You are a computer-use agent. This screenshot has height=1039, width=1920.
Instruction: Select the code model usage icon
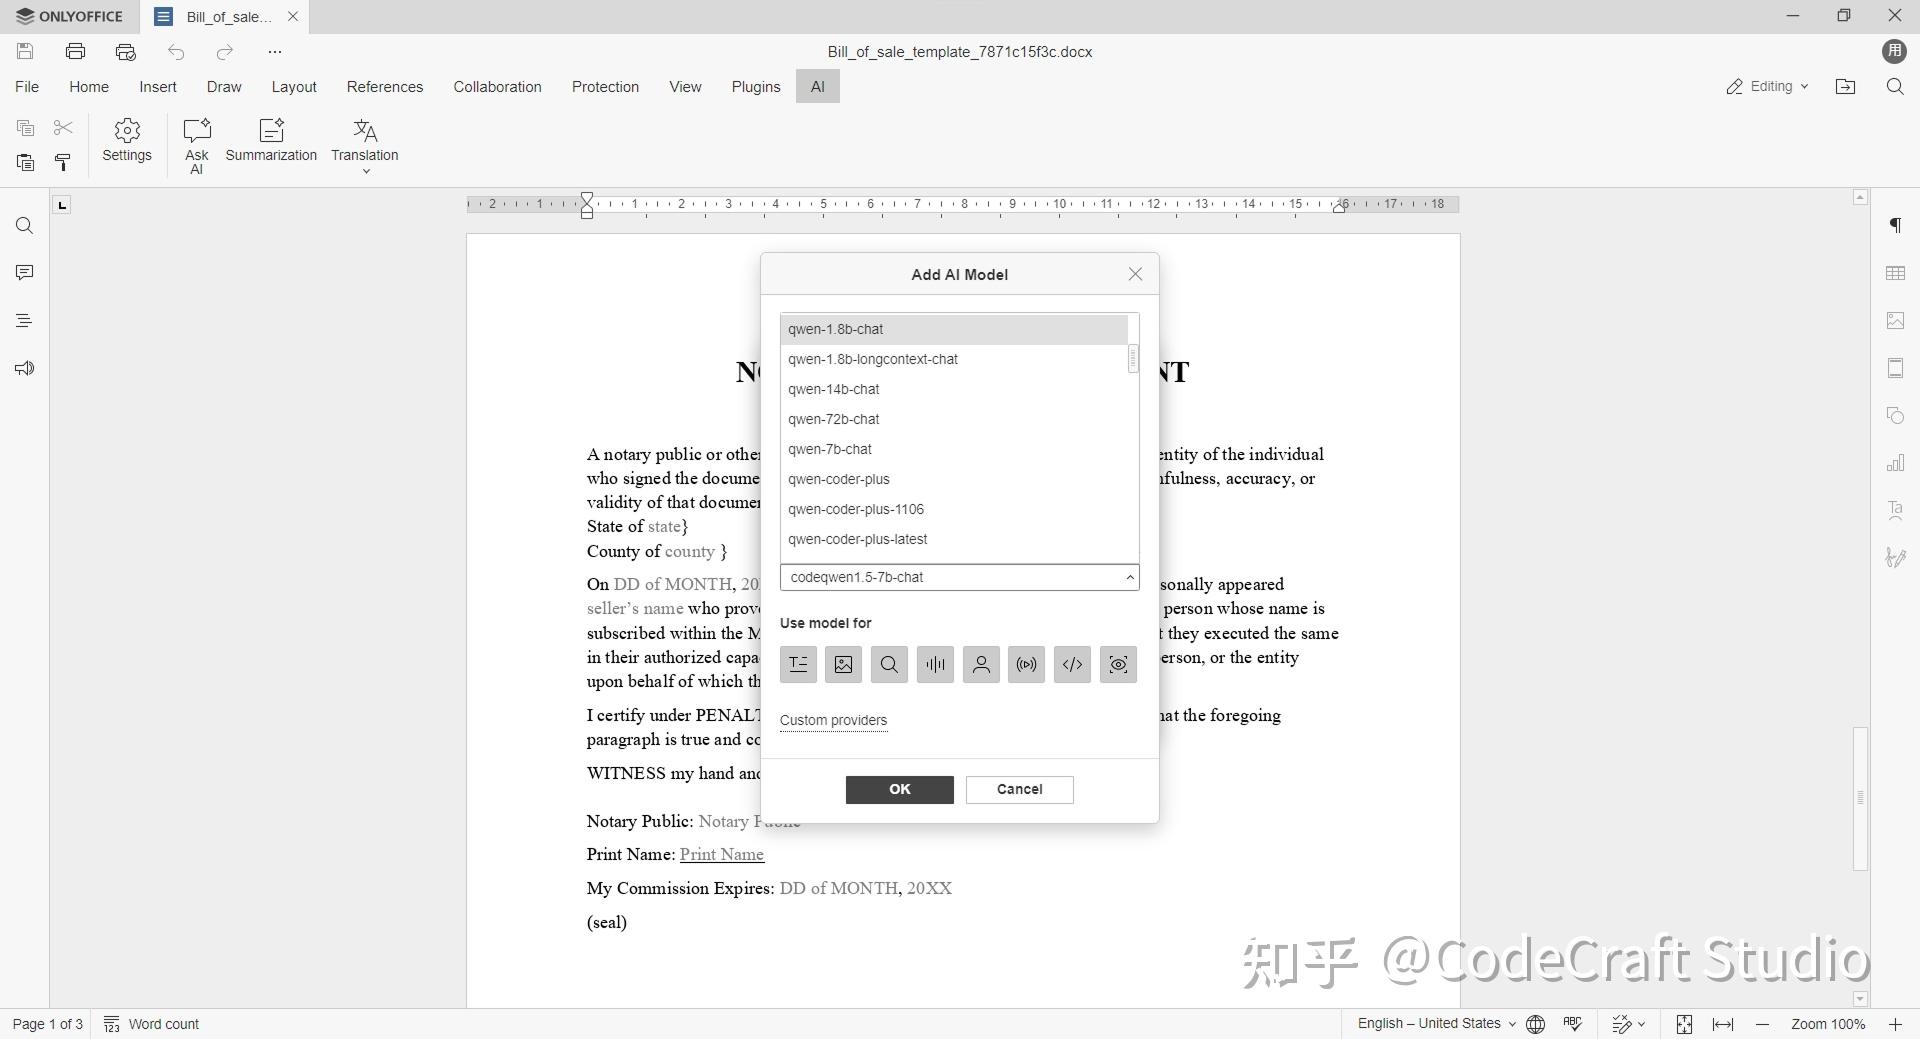[x=1072, y=664]
